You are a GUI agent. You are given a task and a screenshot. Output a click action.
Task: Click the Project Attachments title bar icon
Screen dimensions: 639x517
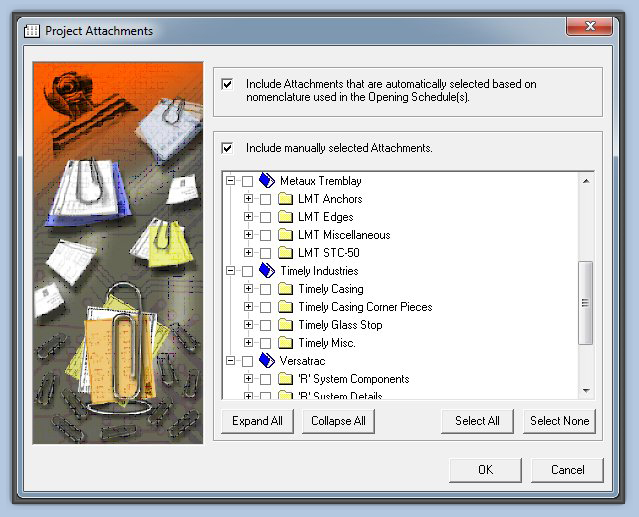click(x=31, y=31)
